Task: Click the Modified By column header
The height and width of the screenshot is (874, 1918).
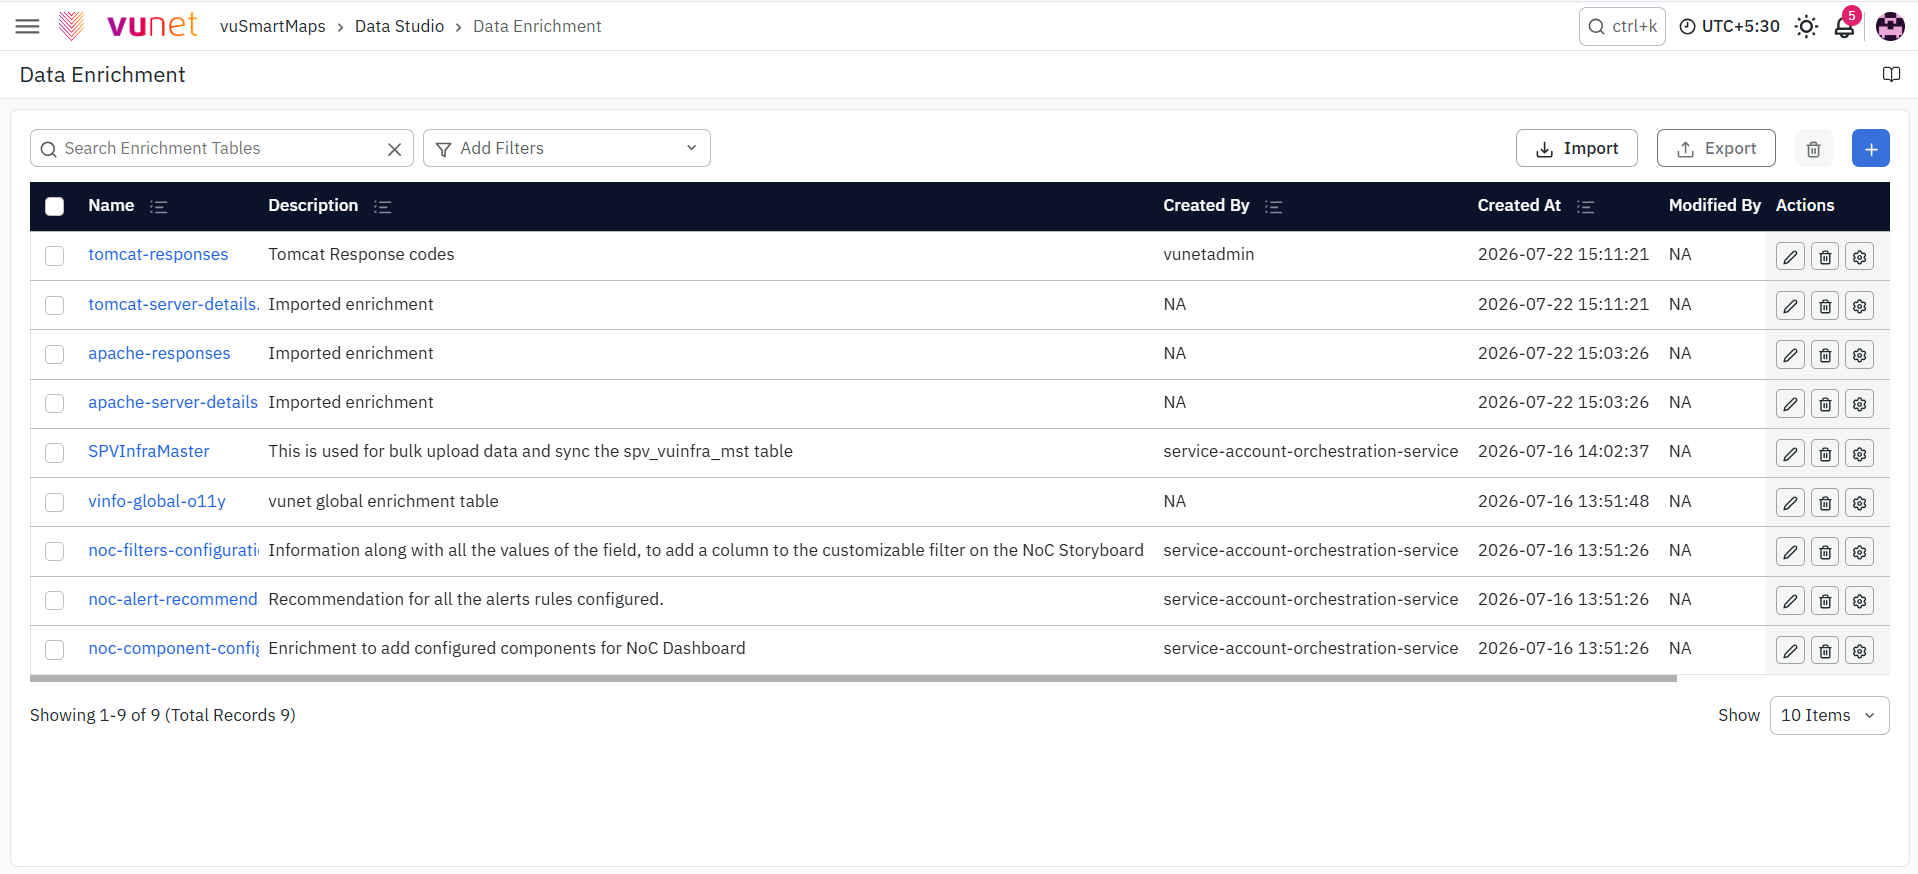Action: [1714, 205]
